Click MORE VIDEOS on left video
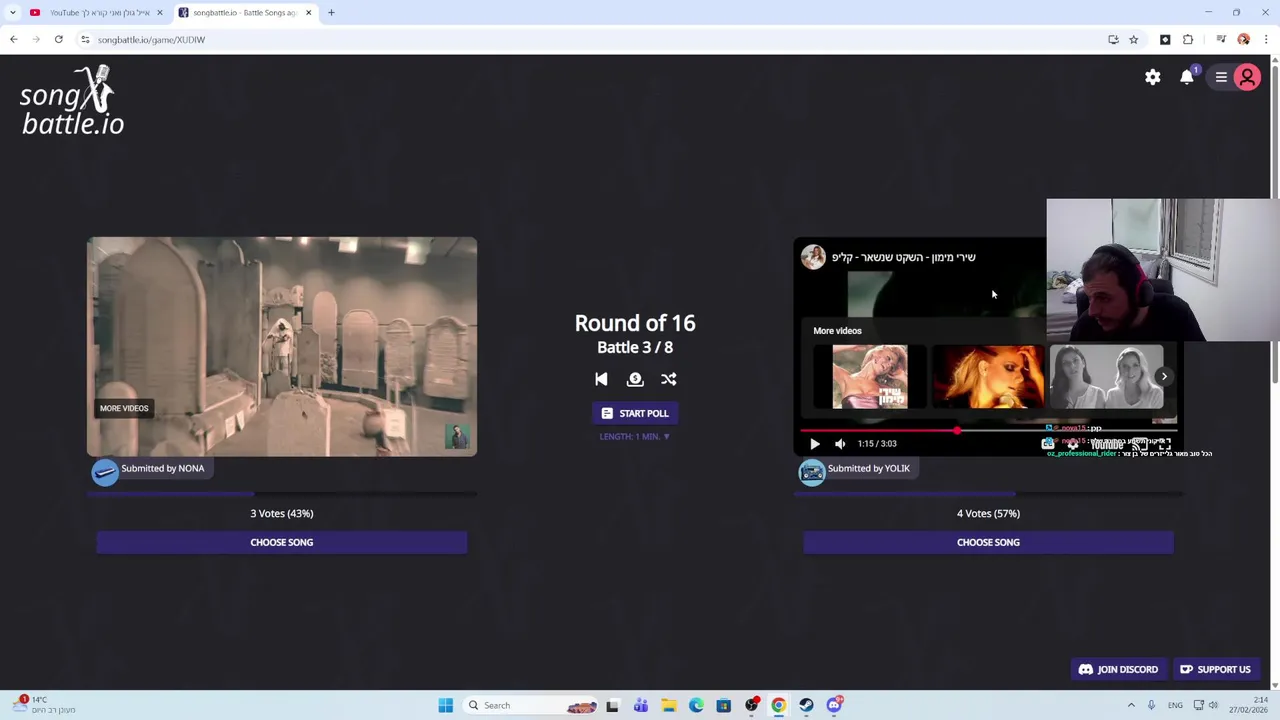The image size is (1280, 720). [124, 408]
